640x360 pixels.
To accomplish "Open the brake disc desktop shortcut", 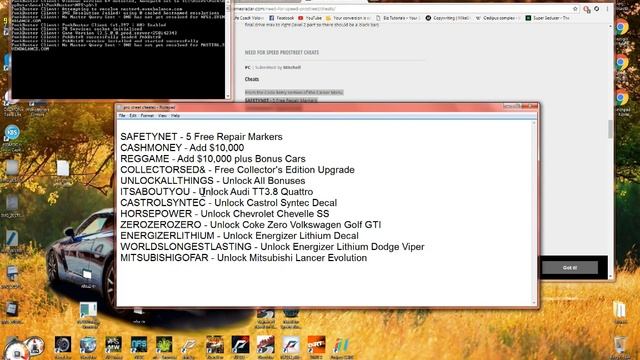I will 63,345.
